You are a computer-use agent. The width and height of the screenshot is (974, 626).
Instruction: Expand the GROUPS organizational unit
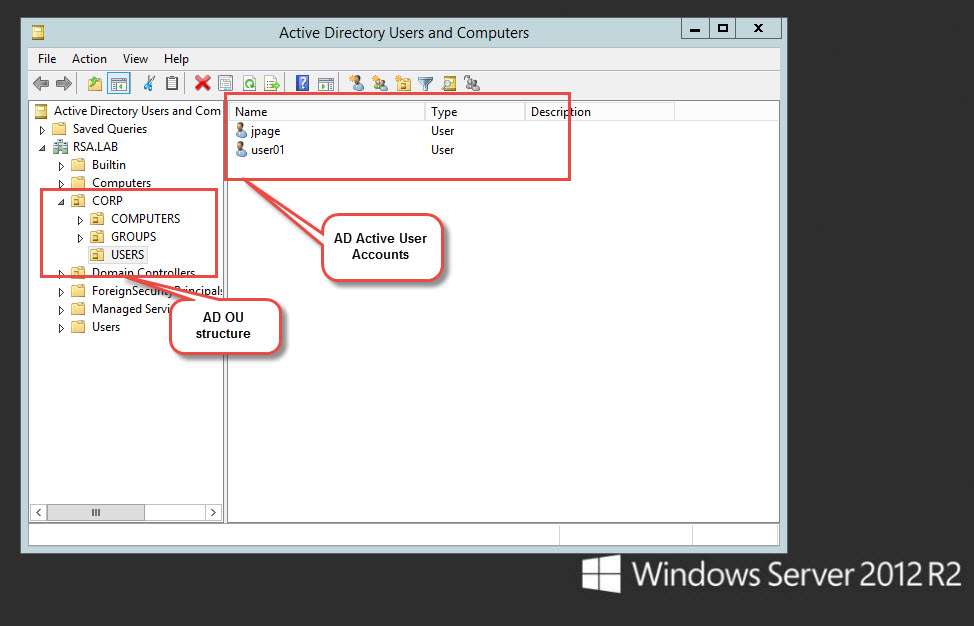(81, 238)
